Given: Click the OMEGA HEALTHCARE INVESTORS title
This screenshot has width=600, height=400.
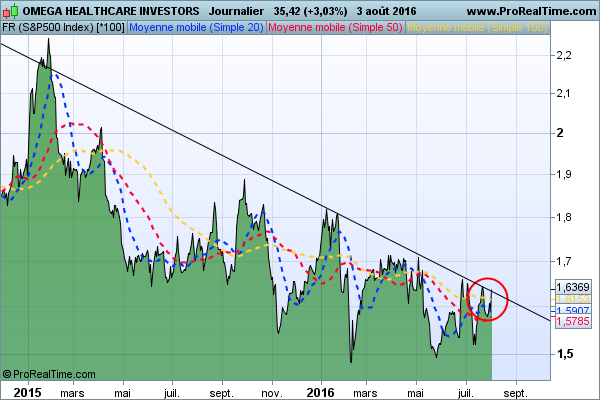Looking at the screenshot, I should (x=111, y=11).
